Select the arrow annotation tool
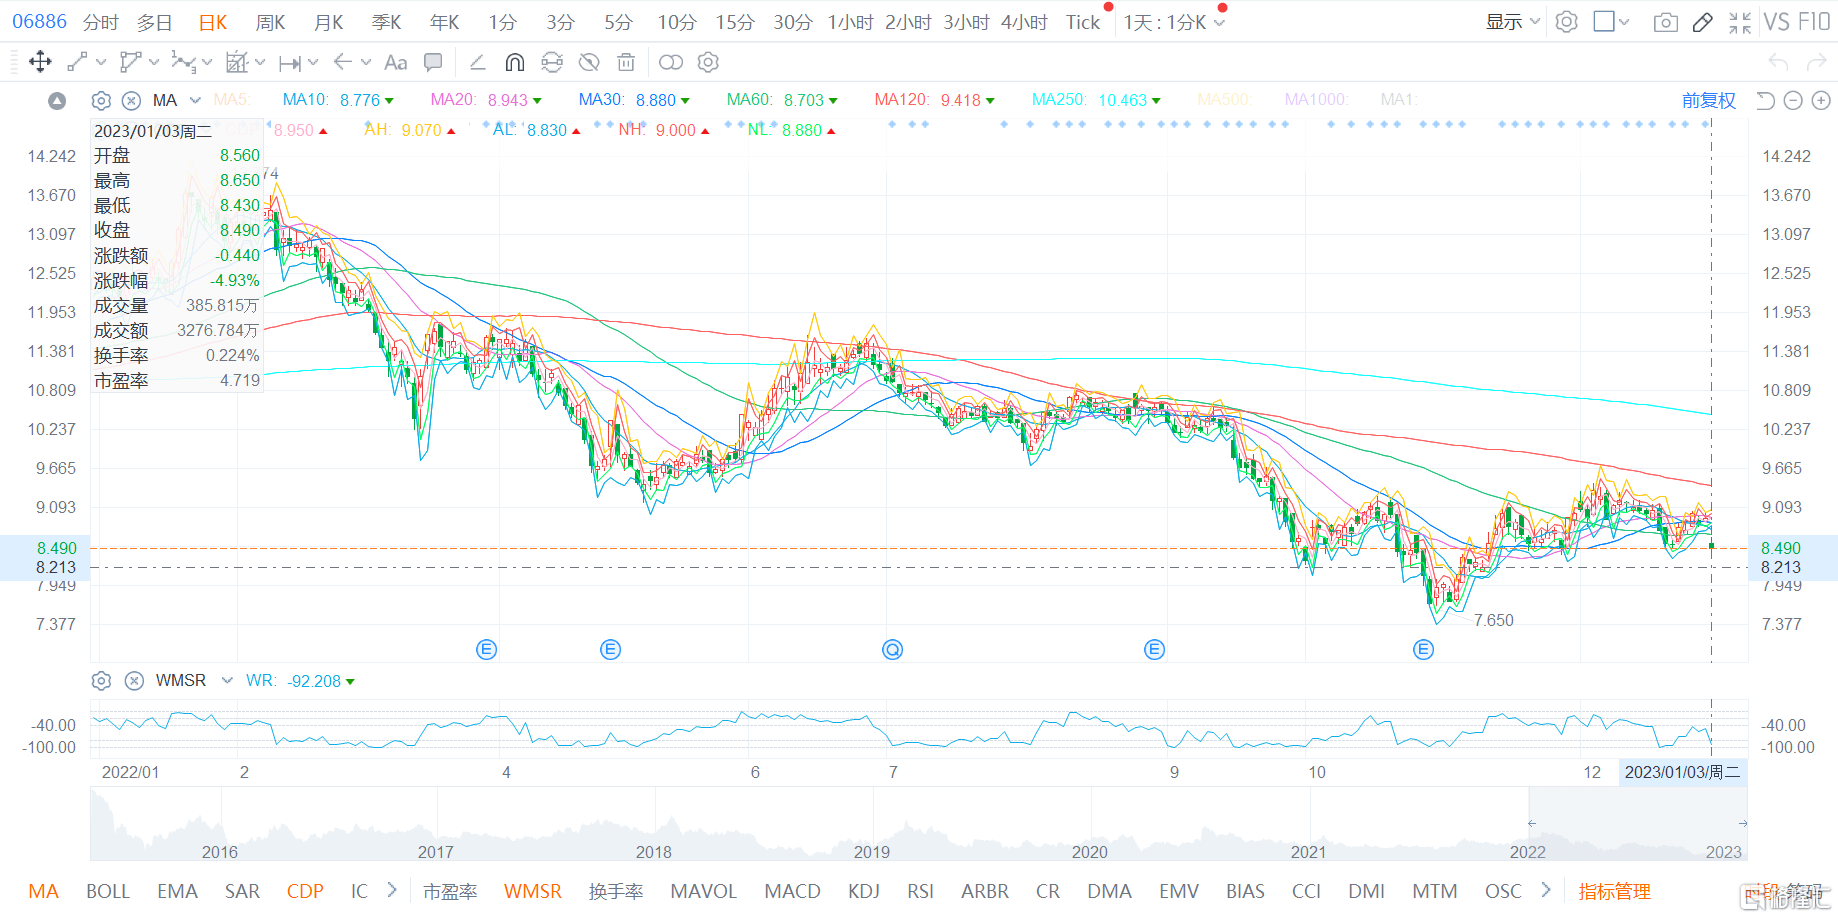The image size is (1838, 918). [343, 62]
